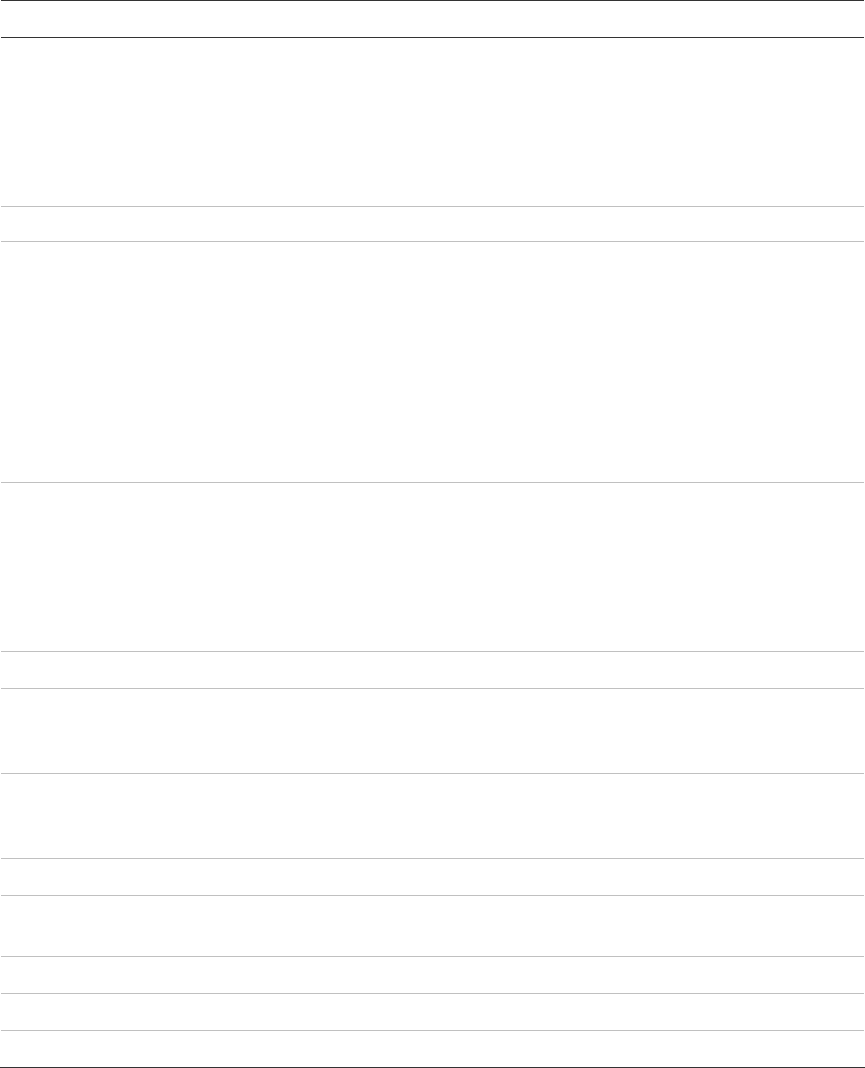The height and width of the screenshot is (1068, 865).
Task: Click divider line beneath the tallest row
Action: coord(432,484)
